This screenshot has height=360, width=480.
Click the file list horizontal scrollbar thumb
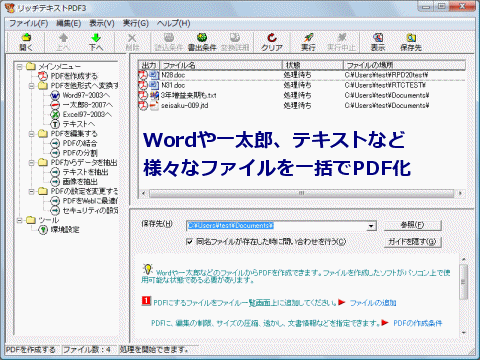pyautogui.click(x=302, y=193)
